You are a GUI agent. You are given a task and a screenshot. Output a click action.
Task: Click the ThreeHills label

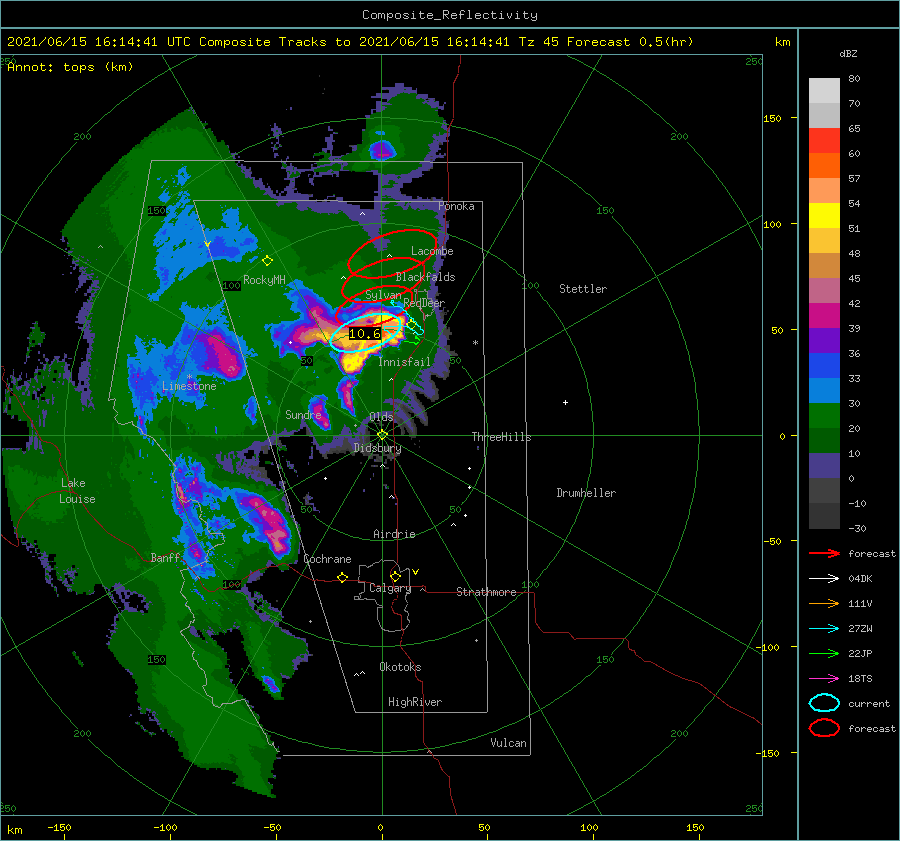pyautogui.click(x=501, y=437)
